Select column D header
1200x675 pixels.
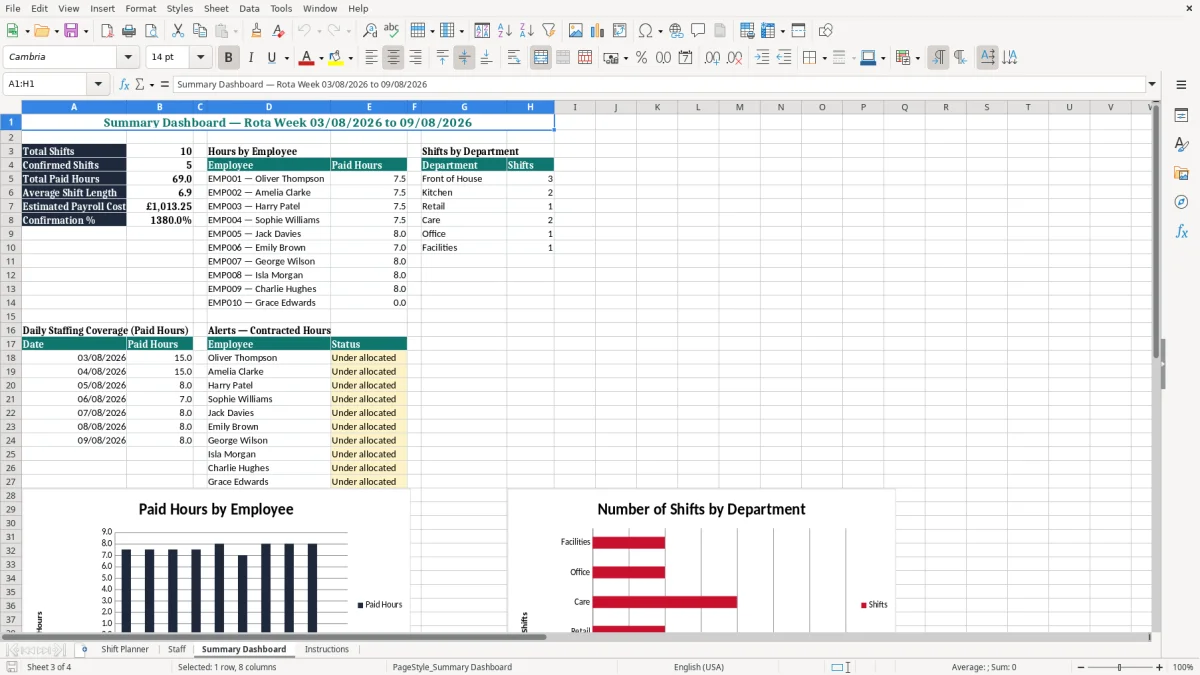pos(269,107)
